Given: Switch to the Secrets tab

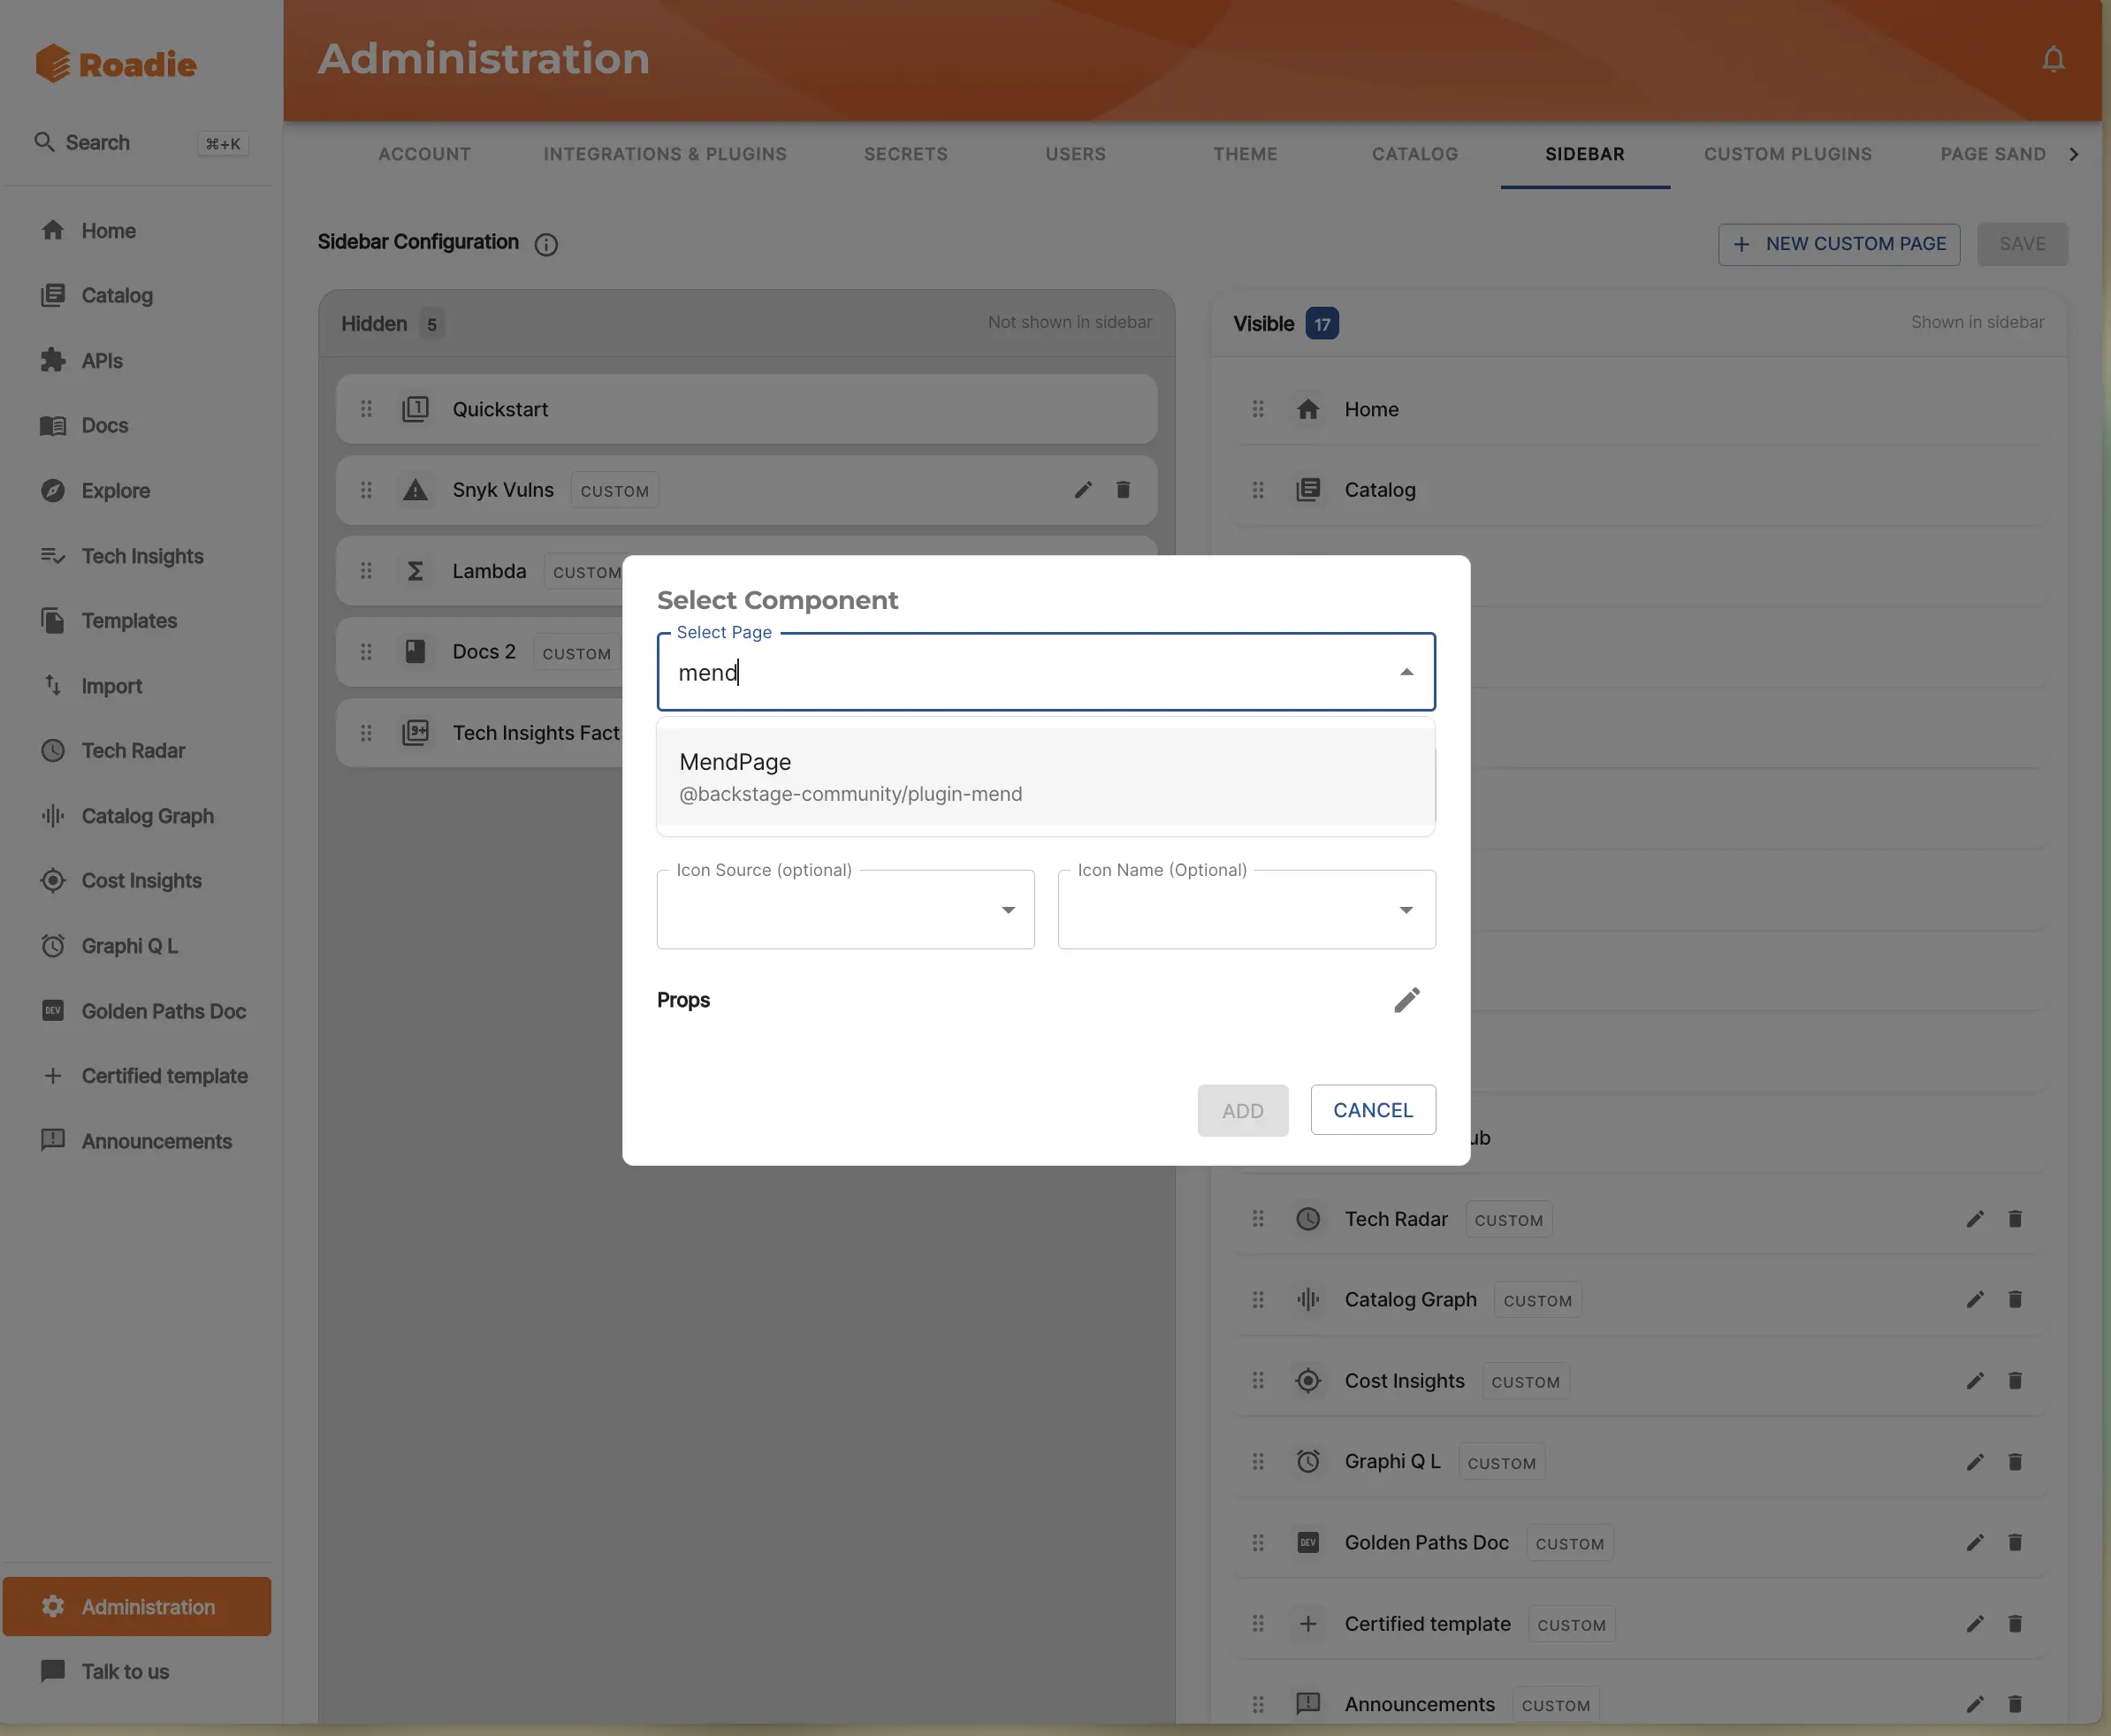Looking at the screenshot, I should coord(905,154).
